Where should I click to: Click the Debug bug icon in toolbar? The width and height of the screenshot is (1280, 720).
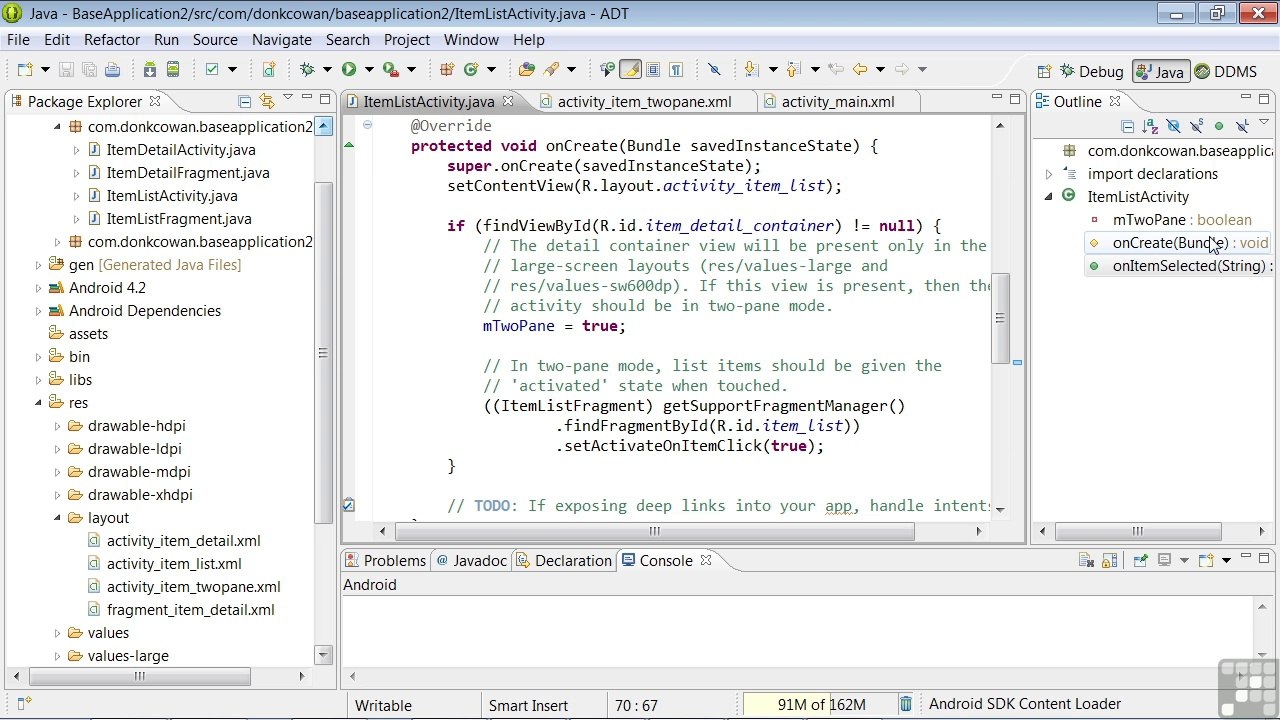[307, 69]
